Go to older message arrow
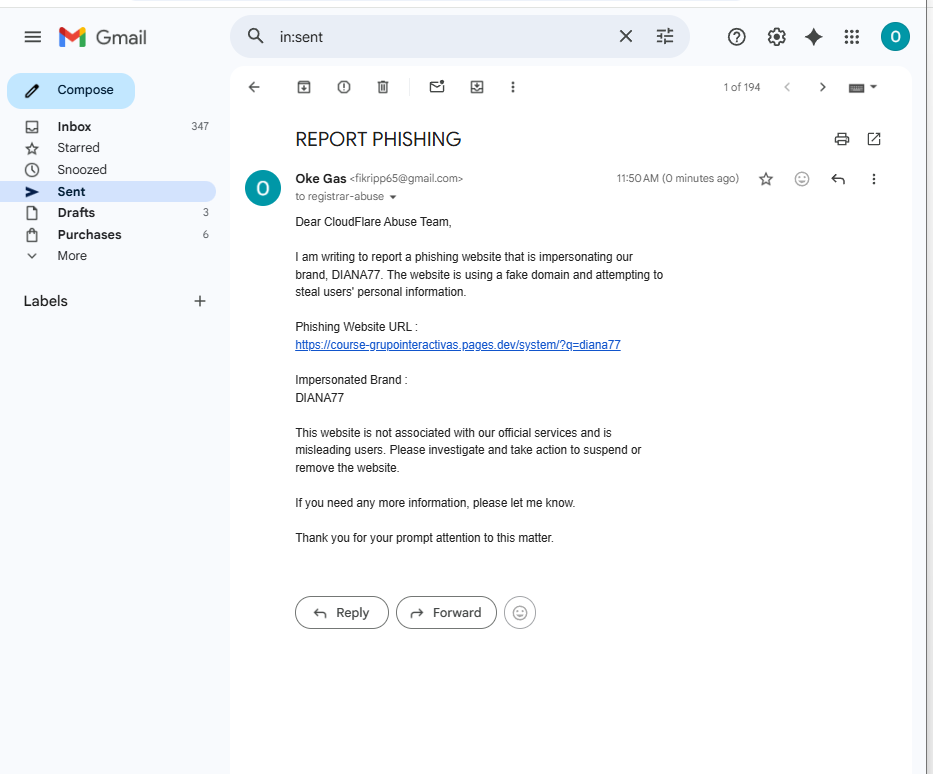 pyautogui.click(x=822, y=87)
